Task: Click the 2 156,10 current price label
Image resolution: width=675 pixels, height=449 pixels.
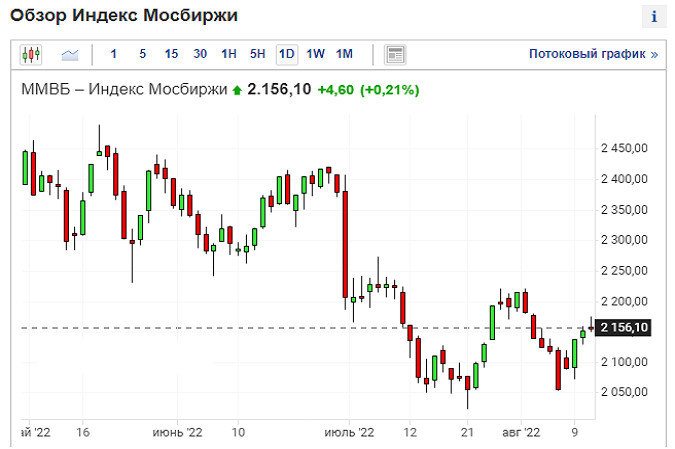Action: tap(623, 328)
